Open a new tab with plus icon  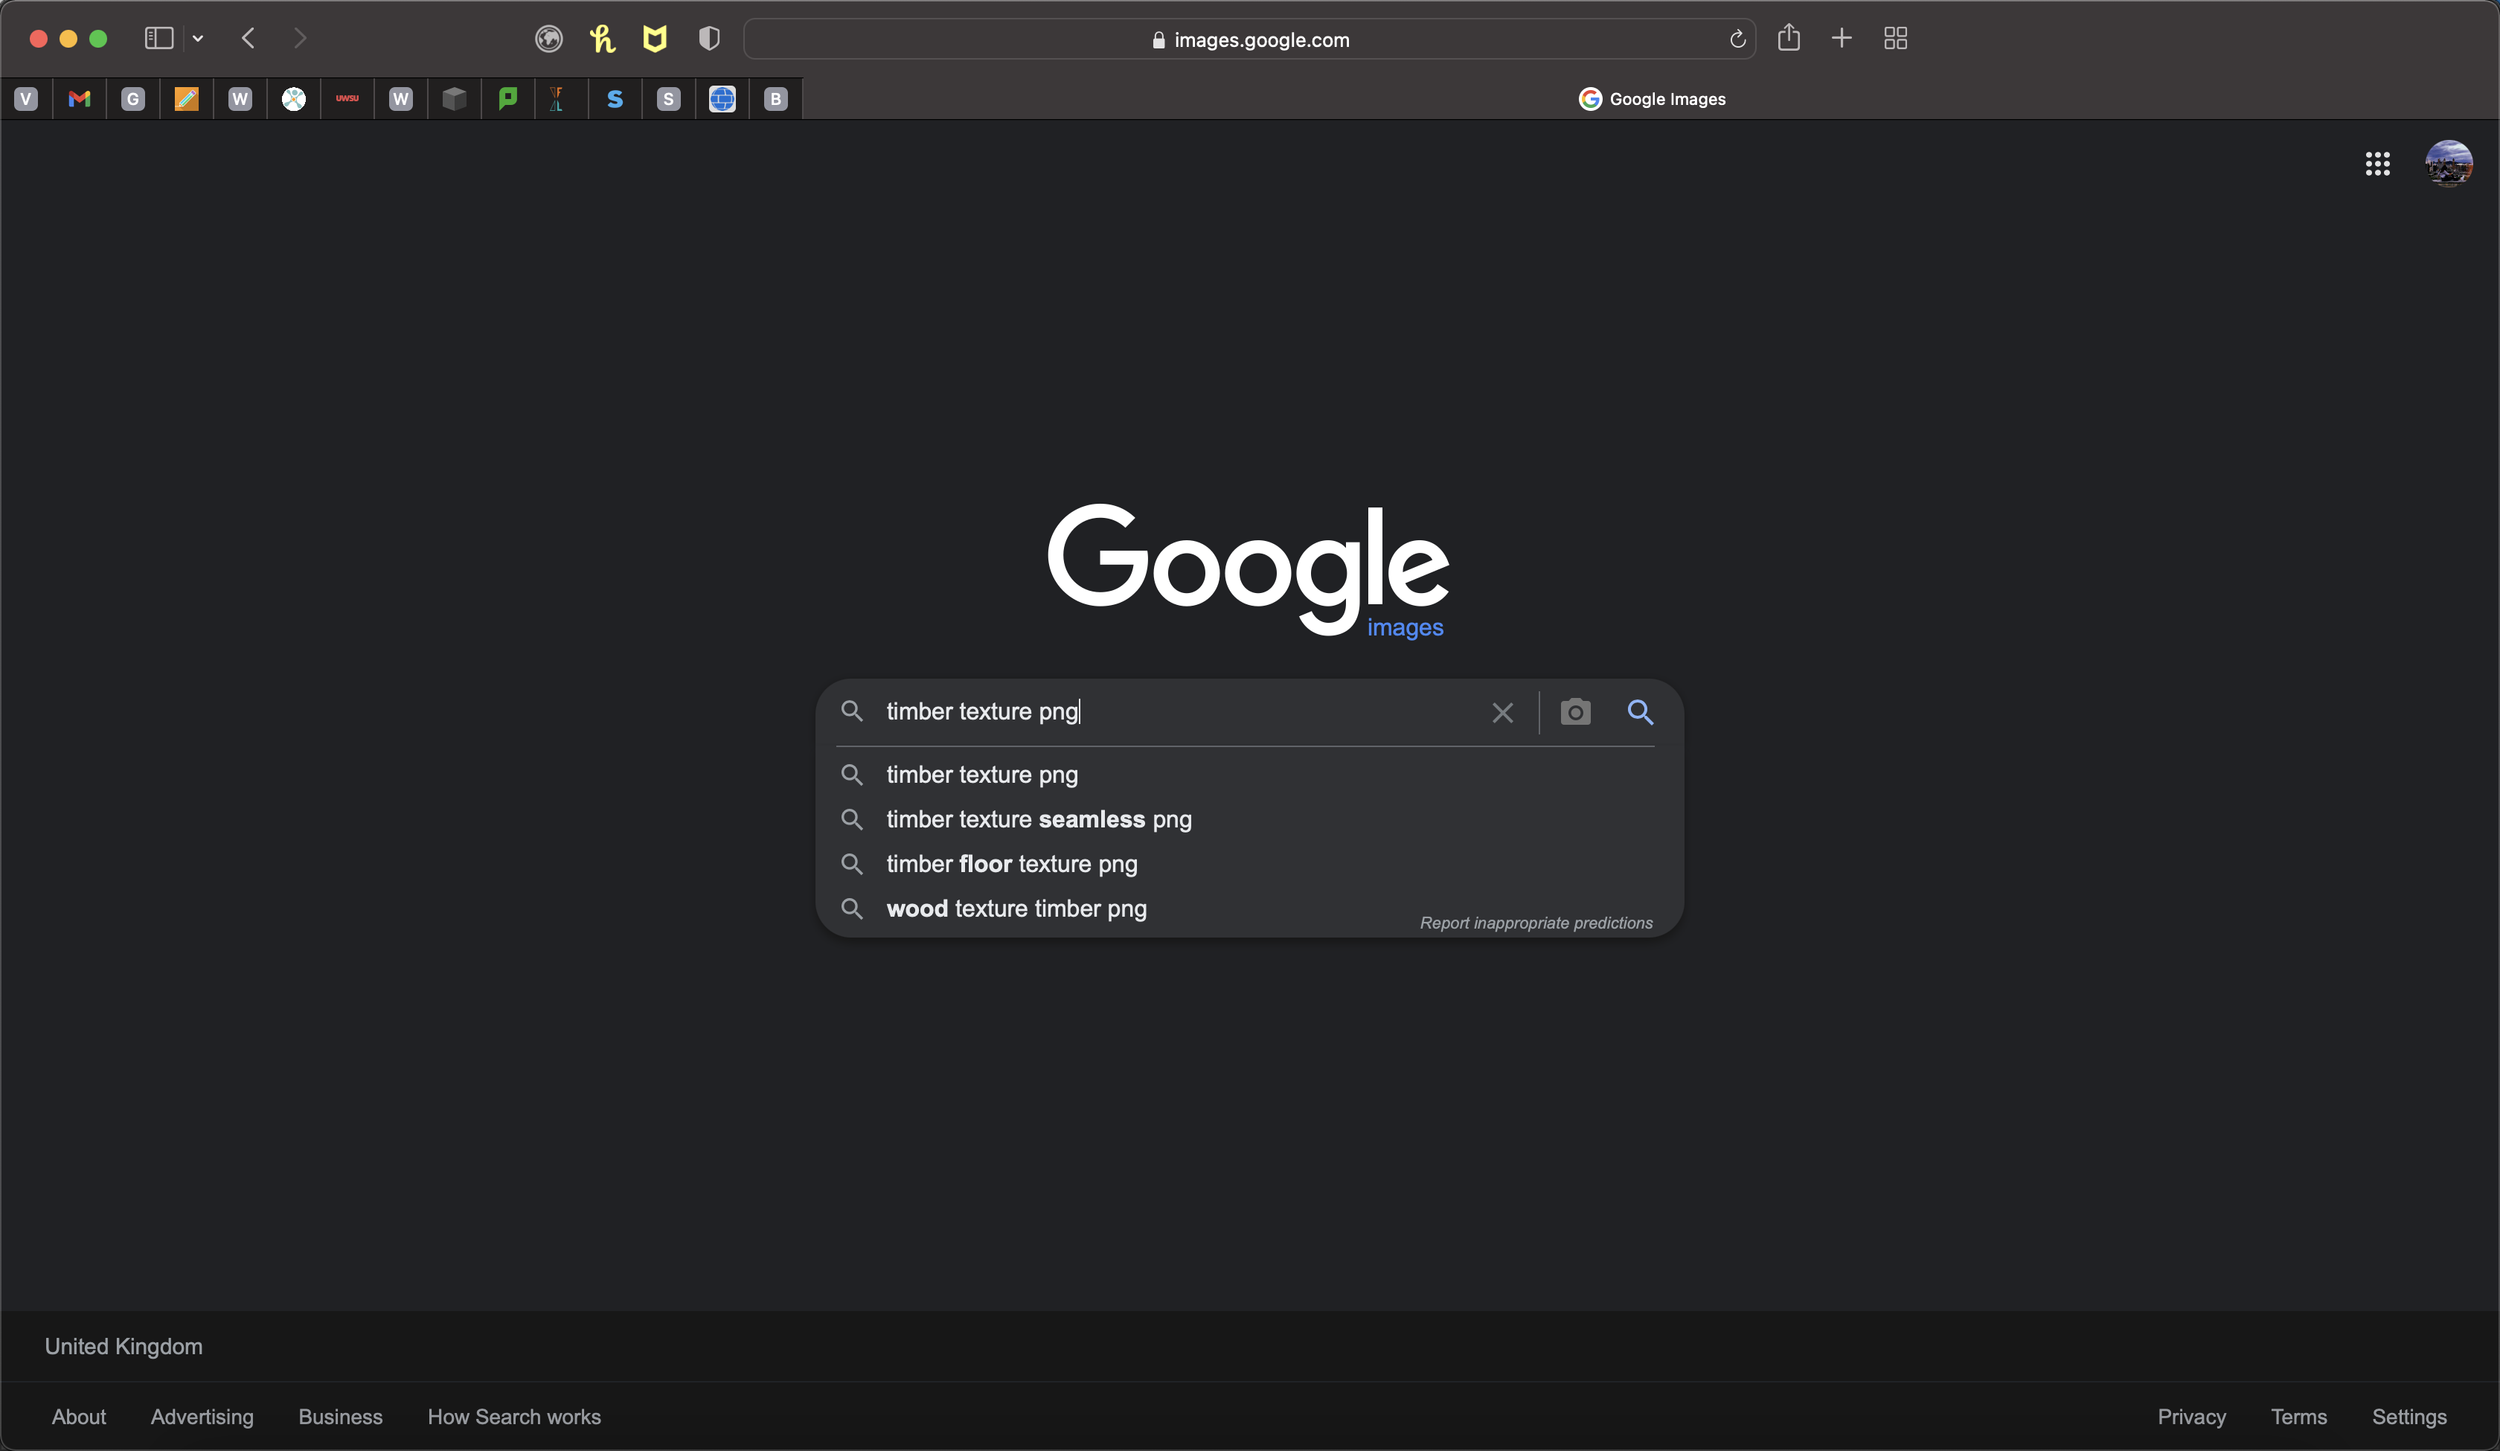(1842, 38)
